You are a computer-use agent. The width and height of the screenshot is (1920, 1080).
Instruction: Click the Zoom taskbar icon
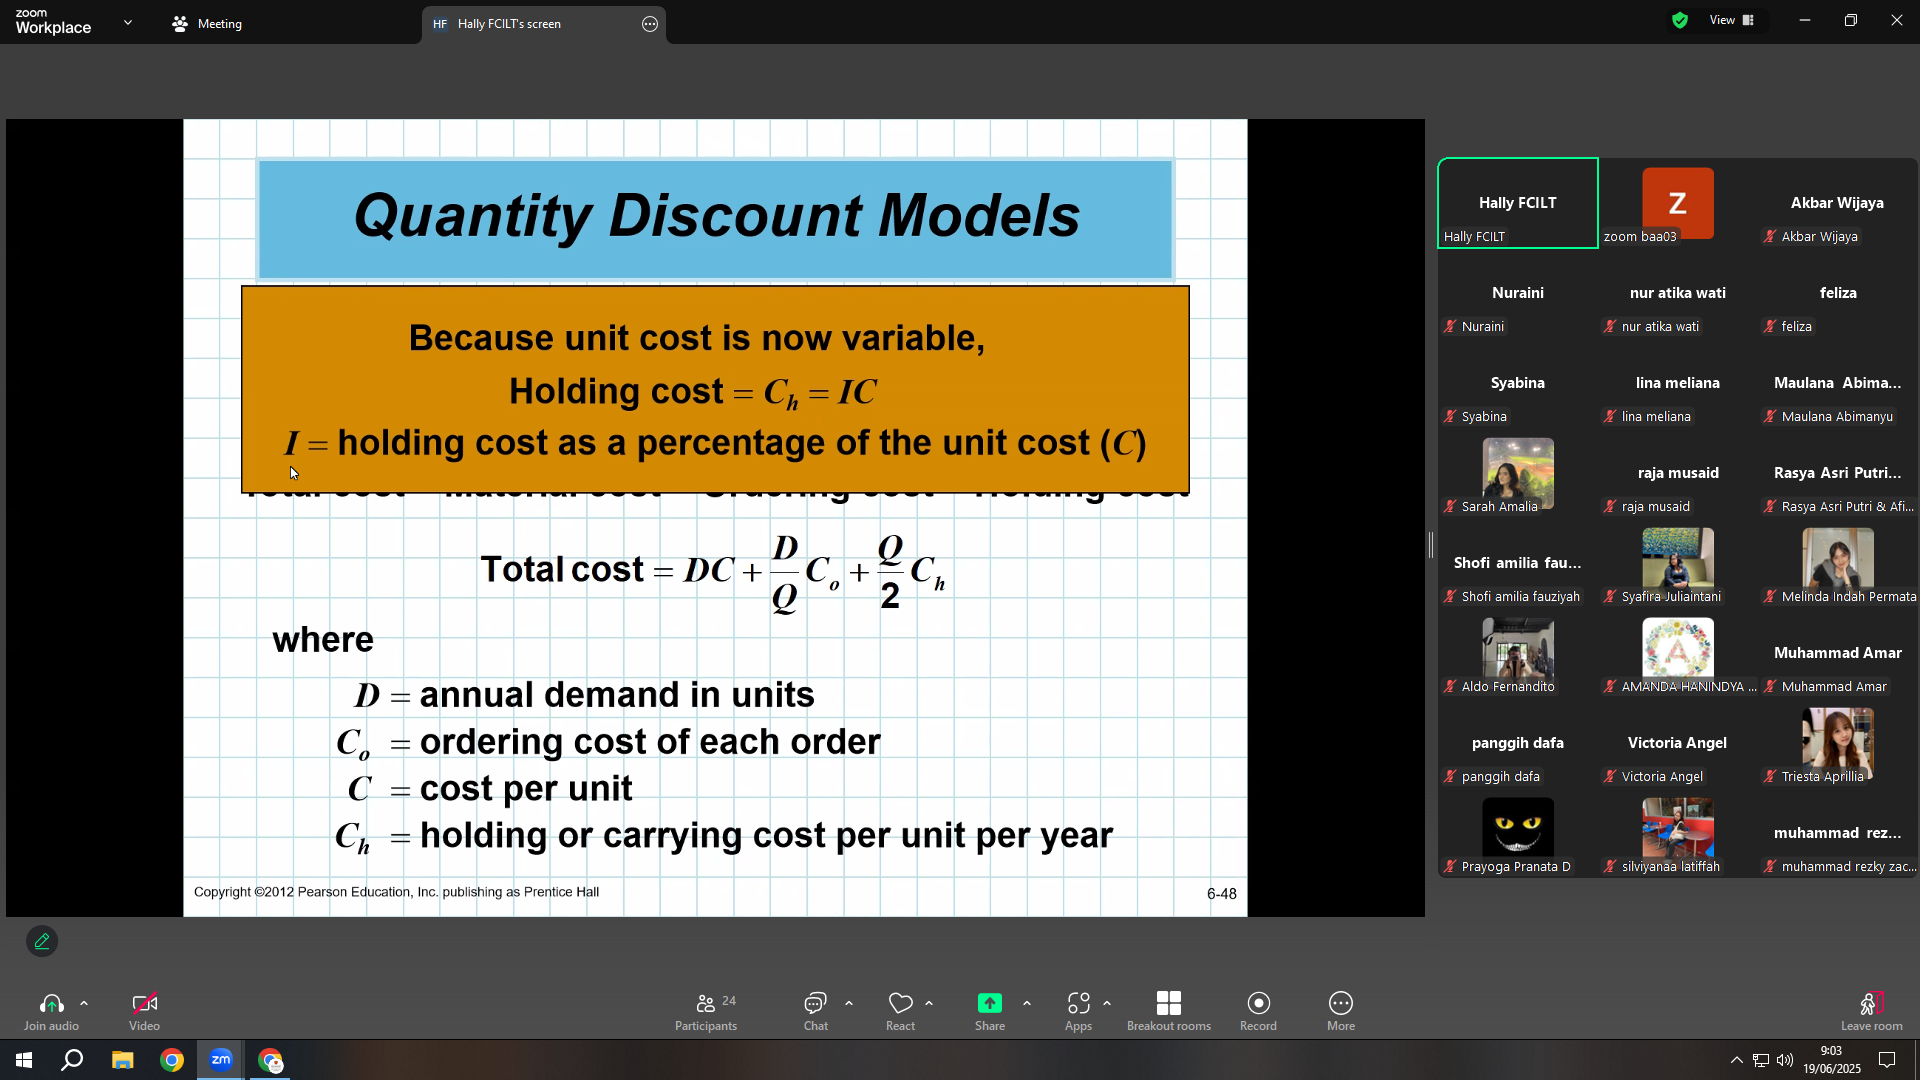[x=221, y=1060]
